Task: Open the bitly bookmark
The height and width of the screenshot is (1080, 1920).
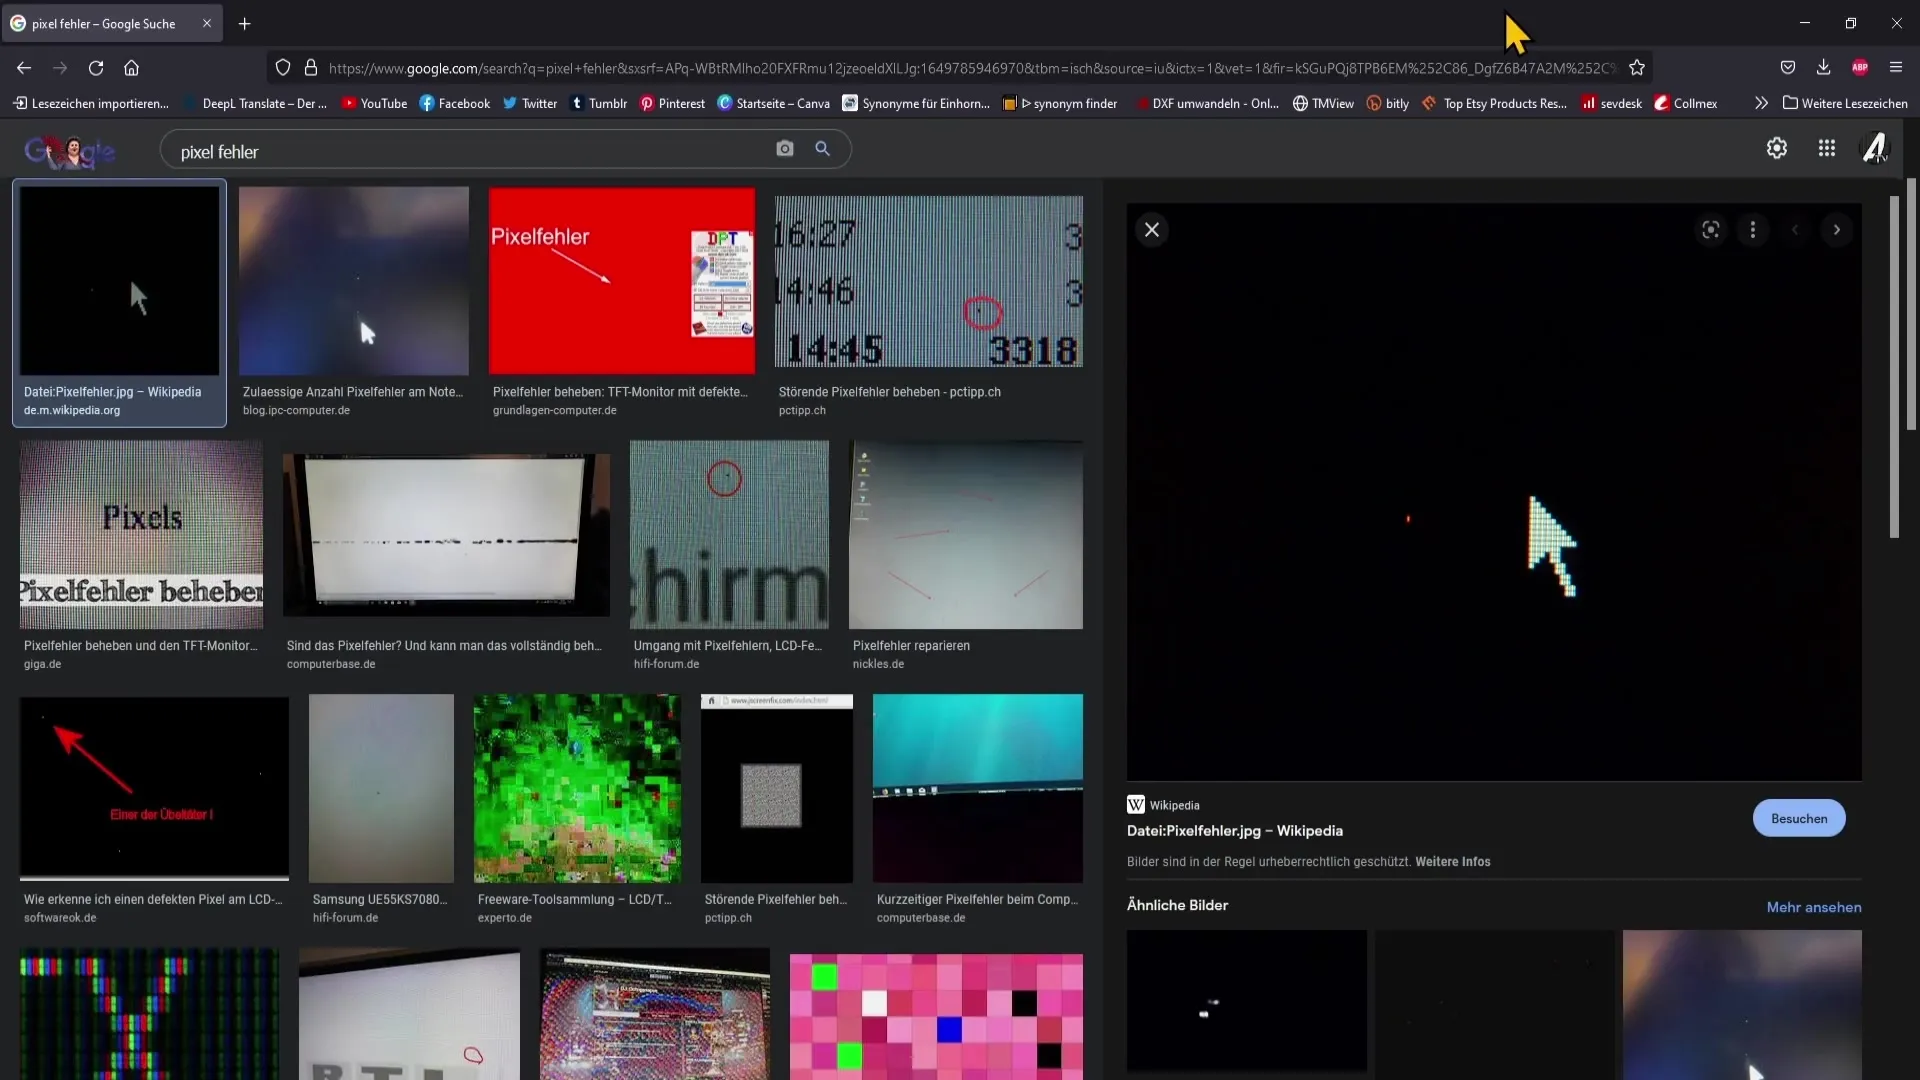Action: click(x=1388, y=103)
